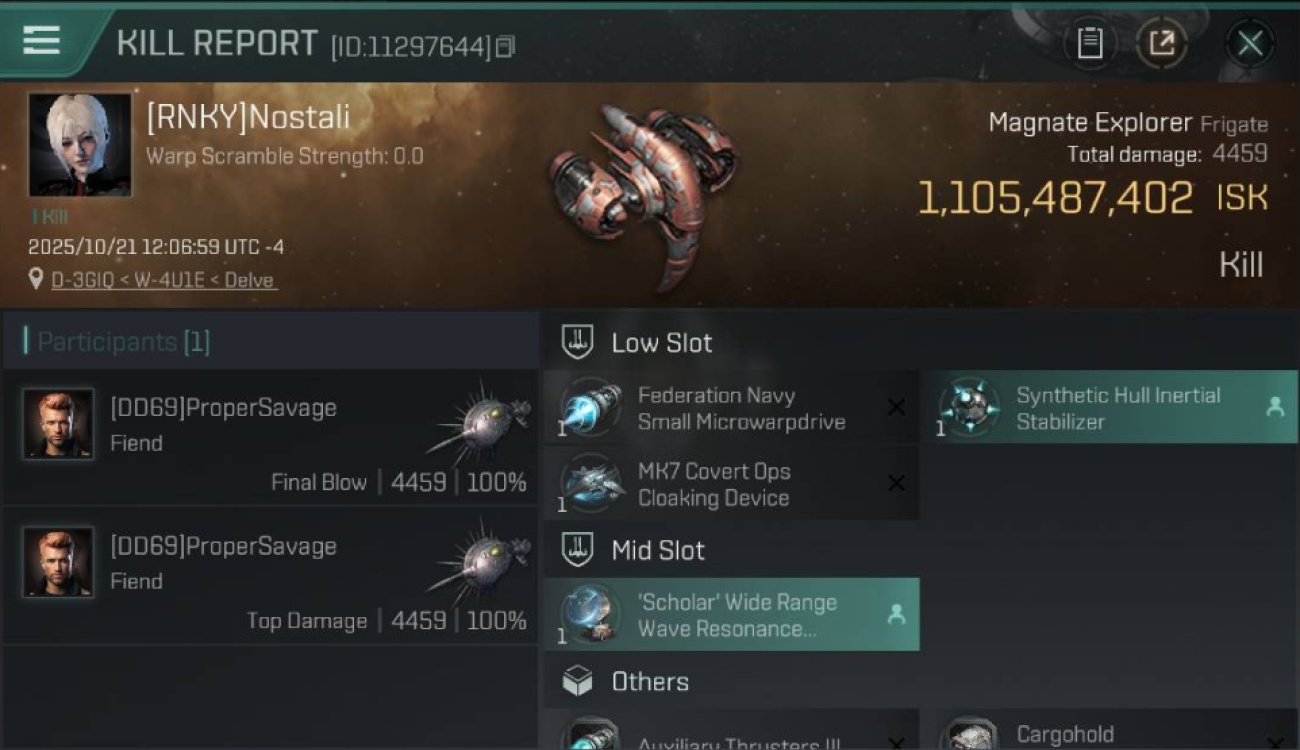Viewport: 1300px width, 750px height.
Task: Close the kill report window
Action: click(x=1249, y=43)
